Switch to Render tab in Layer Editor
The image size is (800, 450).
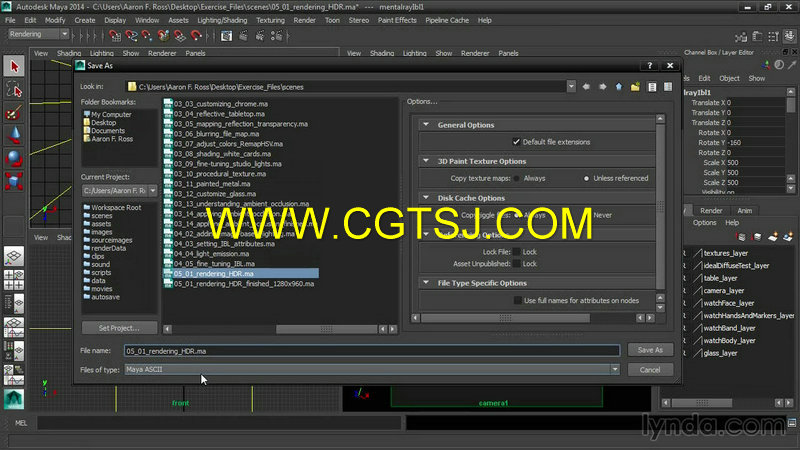(711, 210)
